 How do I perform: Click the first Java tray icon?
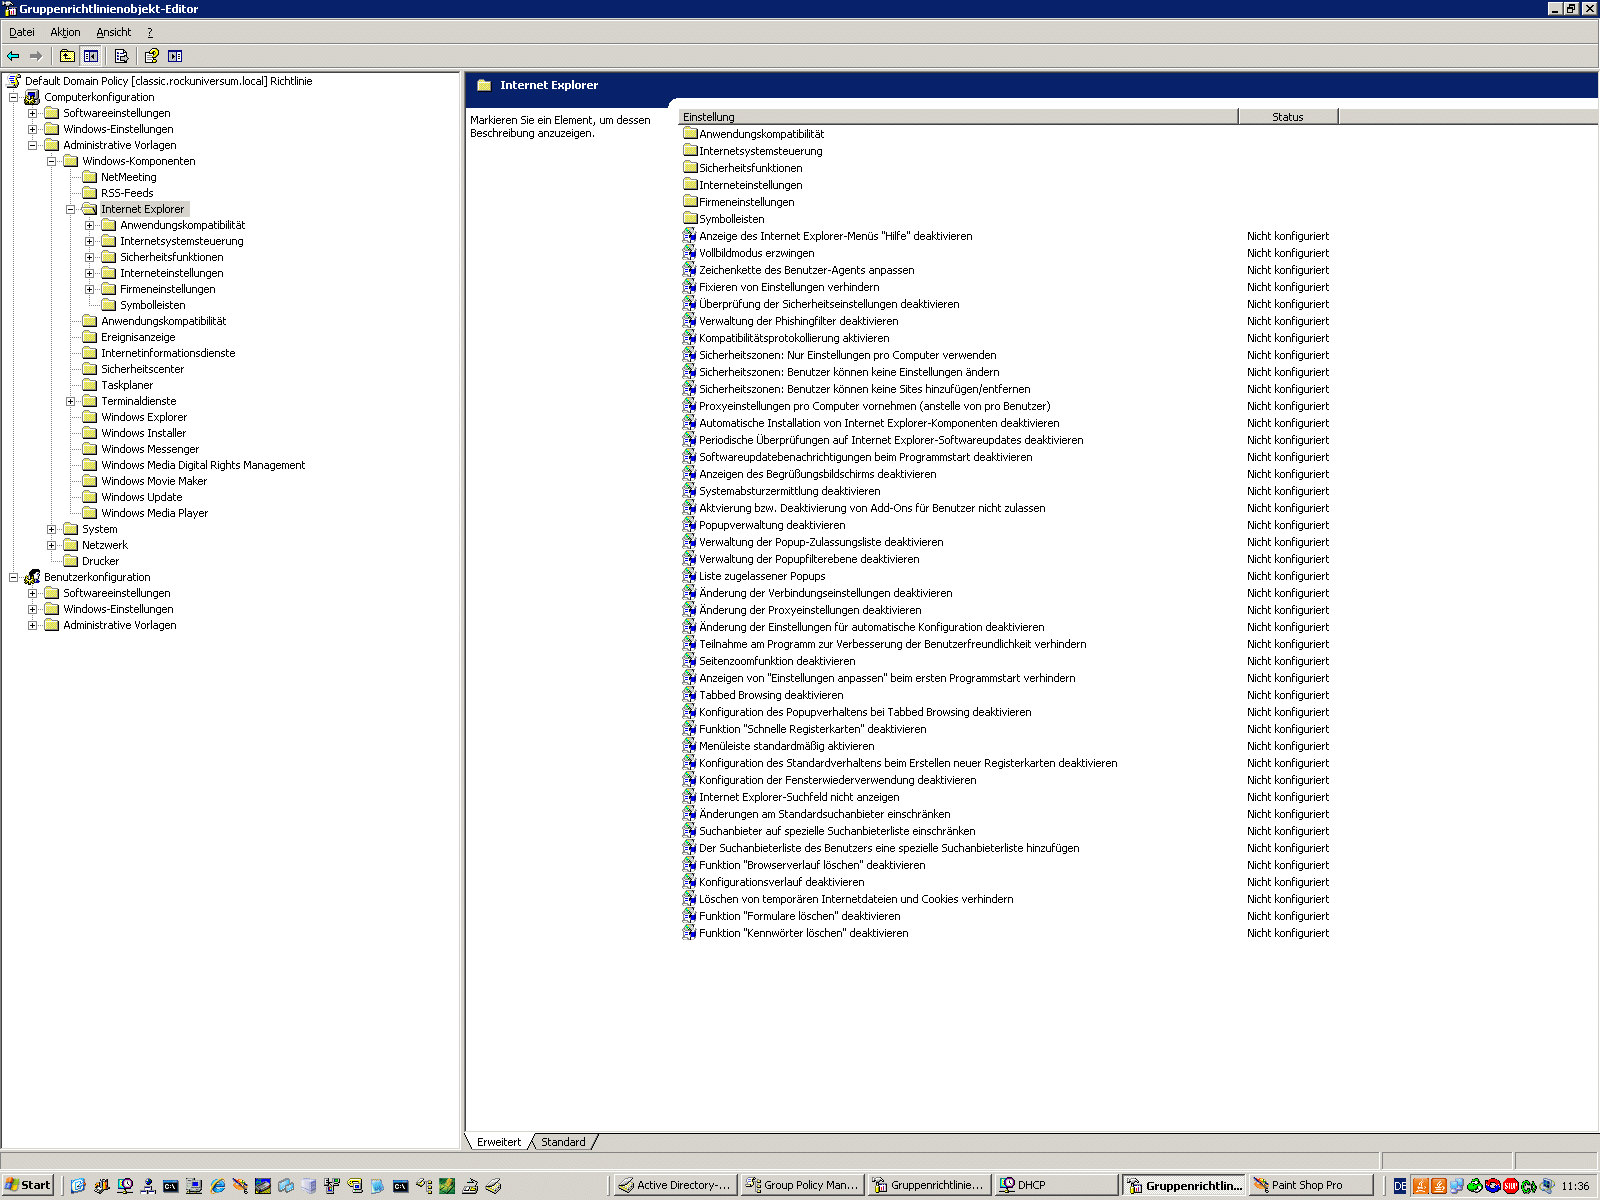tap(1421, 1186)
